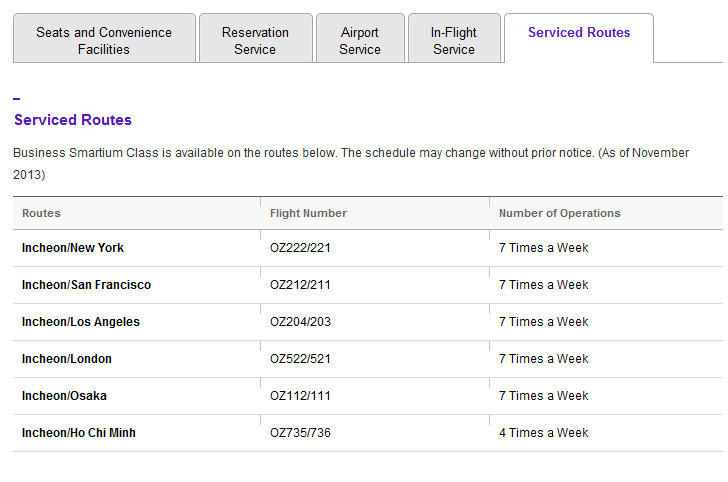Click the Incheon/London route entry
Viewport: 728px width, 482px height.
click(x=67, y=359)
